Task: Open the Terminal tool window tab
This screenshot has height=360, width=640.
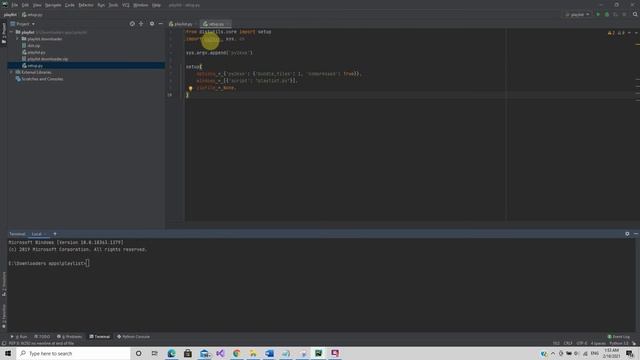Action: tap(100, 337)
